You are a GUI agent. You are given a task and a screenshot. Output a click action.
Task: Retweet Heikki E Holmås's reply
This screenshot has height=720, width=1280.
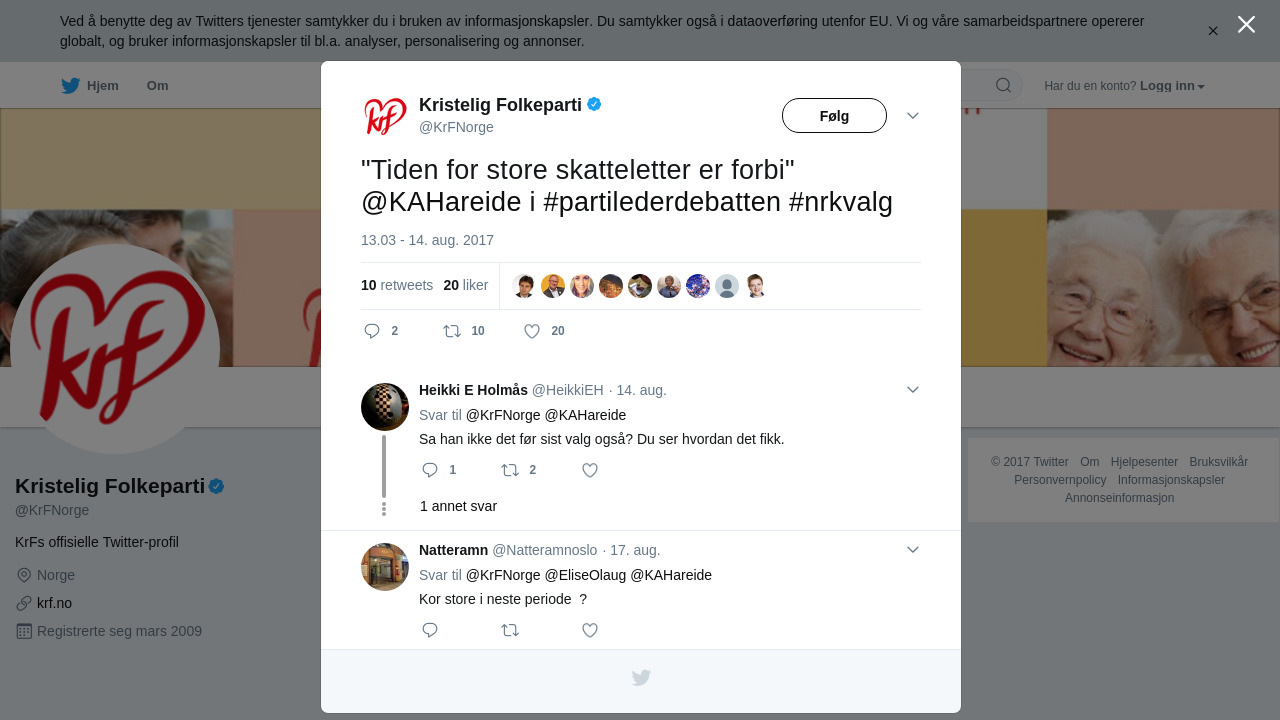(510, 470)
